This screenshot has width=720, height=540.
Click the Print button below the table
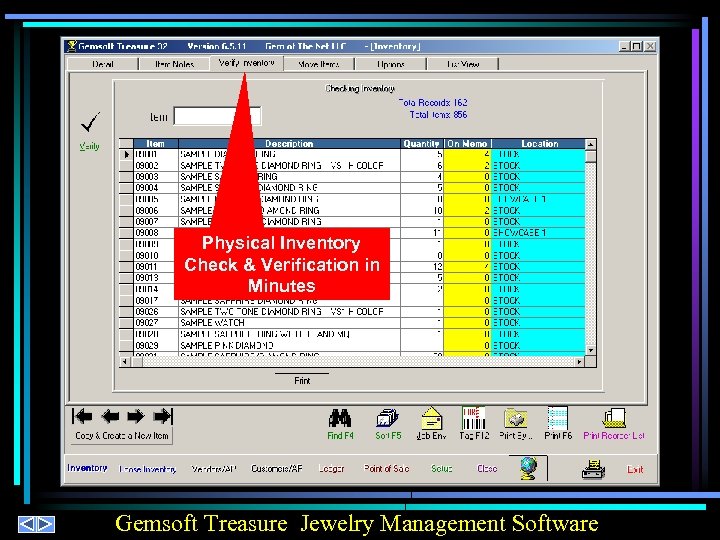click(x=302, y=381)
